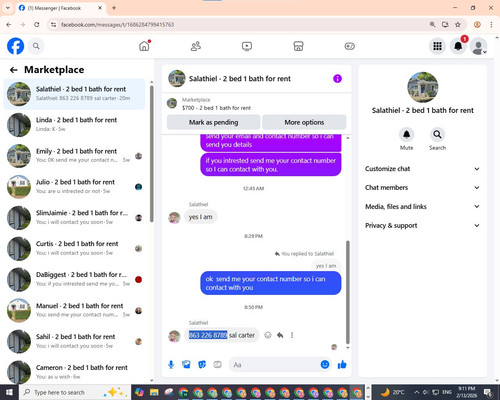Open a new Chrome tab

click(x=114, y=8)
